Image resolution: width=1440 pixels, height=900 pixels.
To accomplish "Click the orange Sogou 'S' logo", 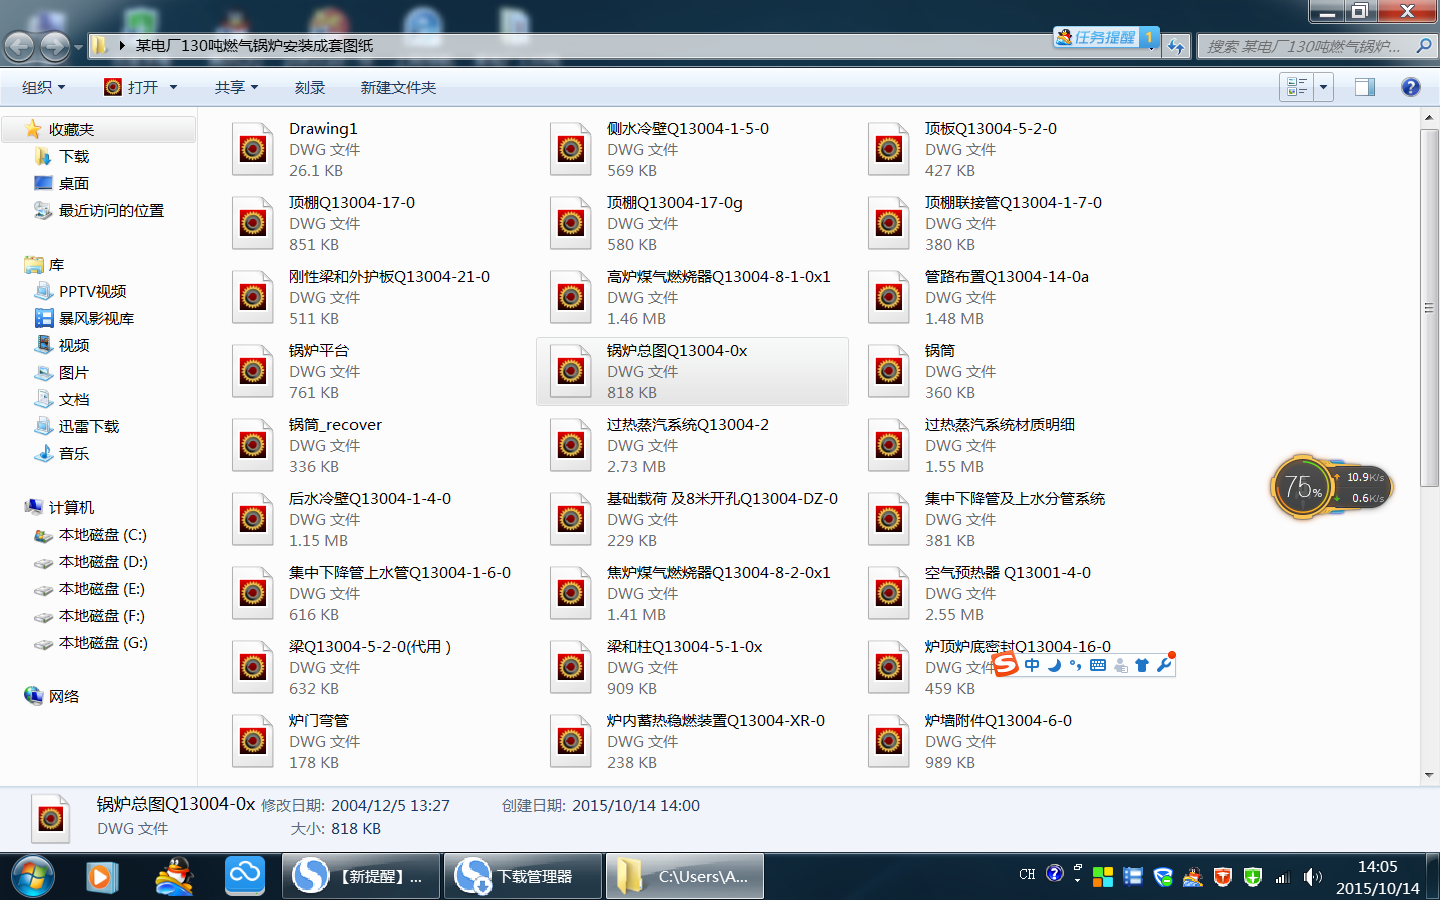I will point(1006,665).
